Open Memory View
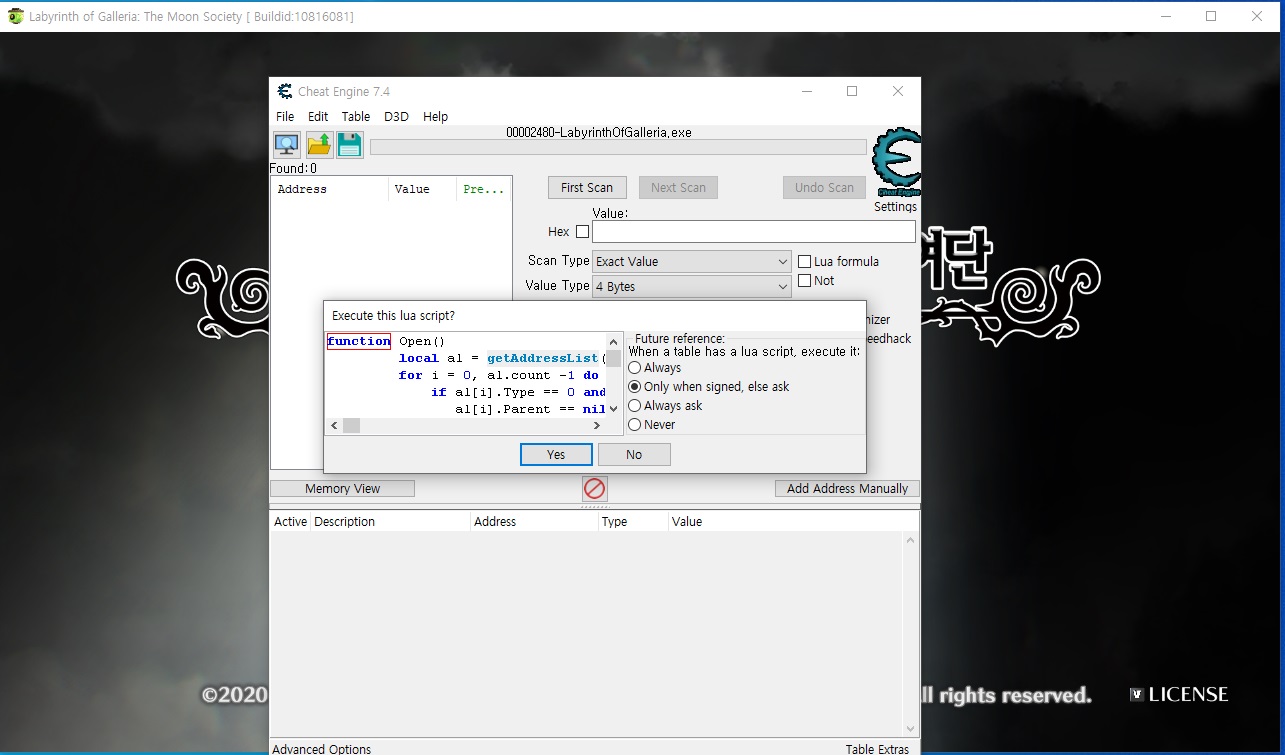 click(x=342, y=488)
